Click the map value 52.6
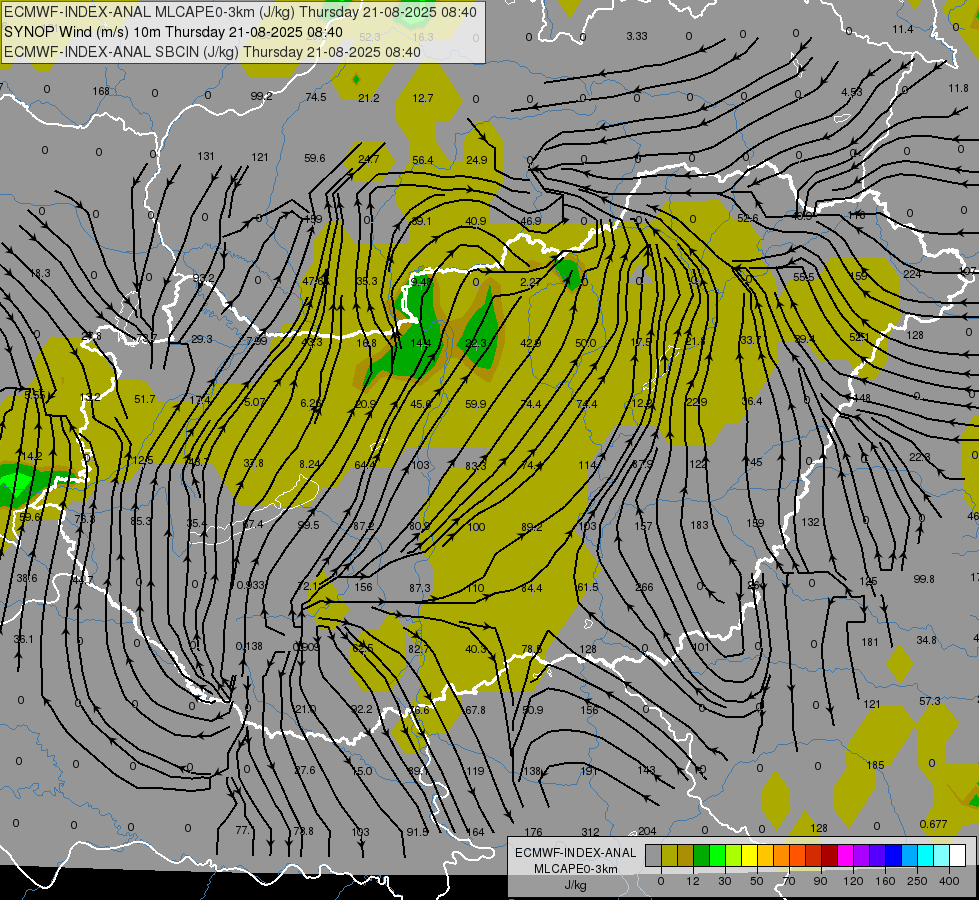Image resolution: width=979 pixels, height=900 pixels. [x=747, y=219]
